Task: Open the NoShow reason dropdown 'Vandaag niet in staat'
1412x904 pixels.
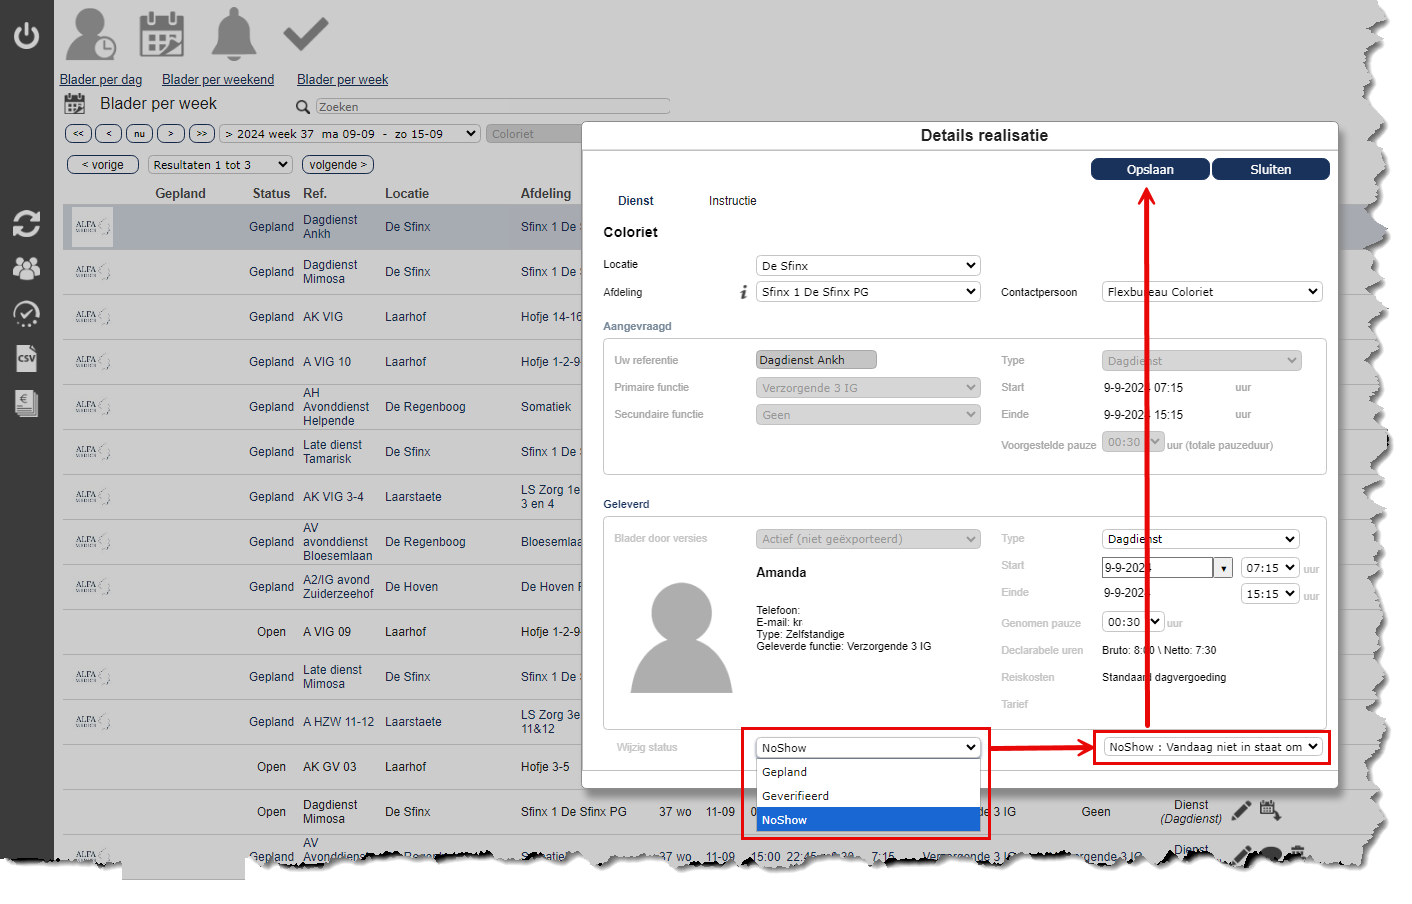Action: click(x=1213, y=747)
